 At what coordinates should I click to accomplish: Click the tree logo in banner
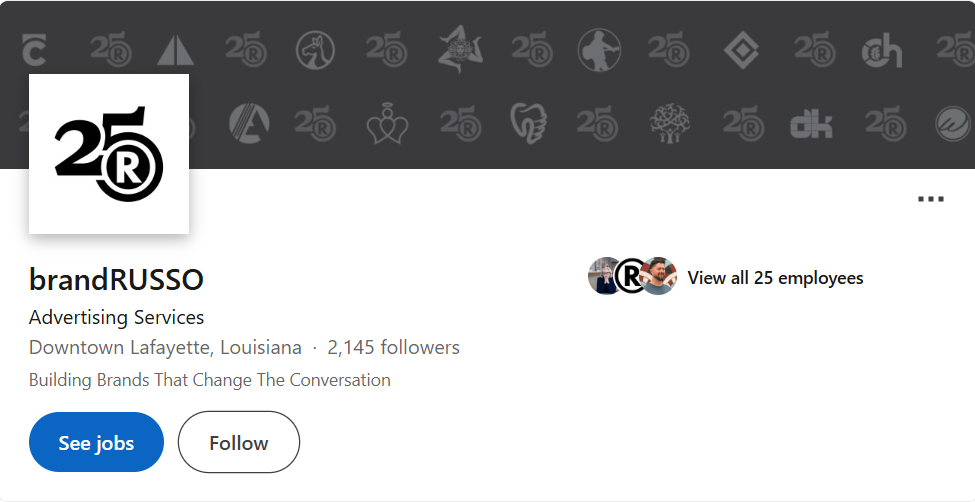point(670,123)
